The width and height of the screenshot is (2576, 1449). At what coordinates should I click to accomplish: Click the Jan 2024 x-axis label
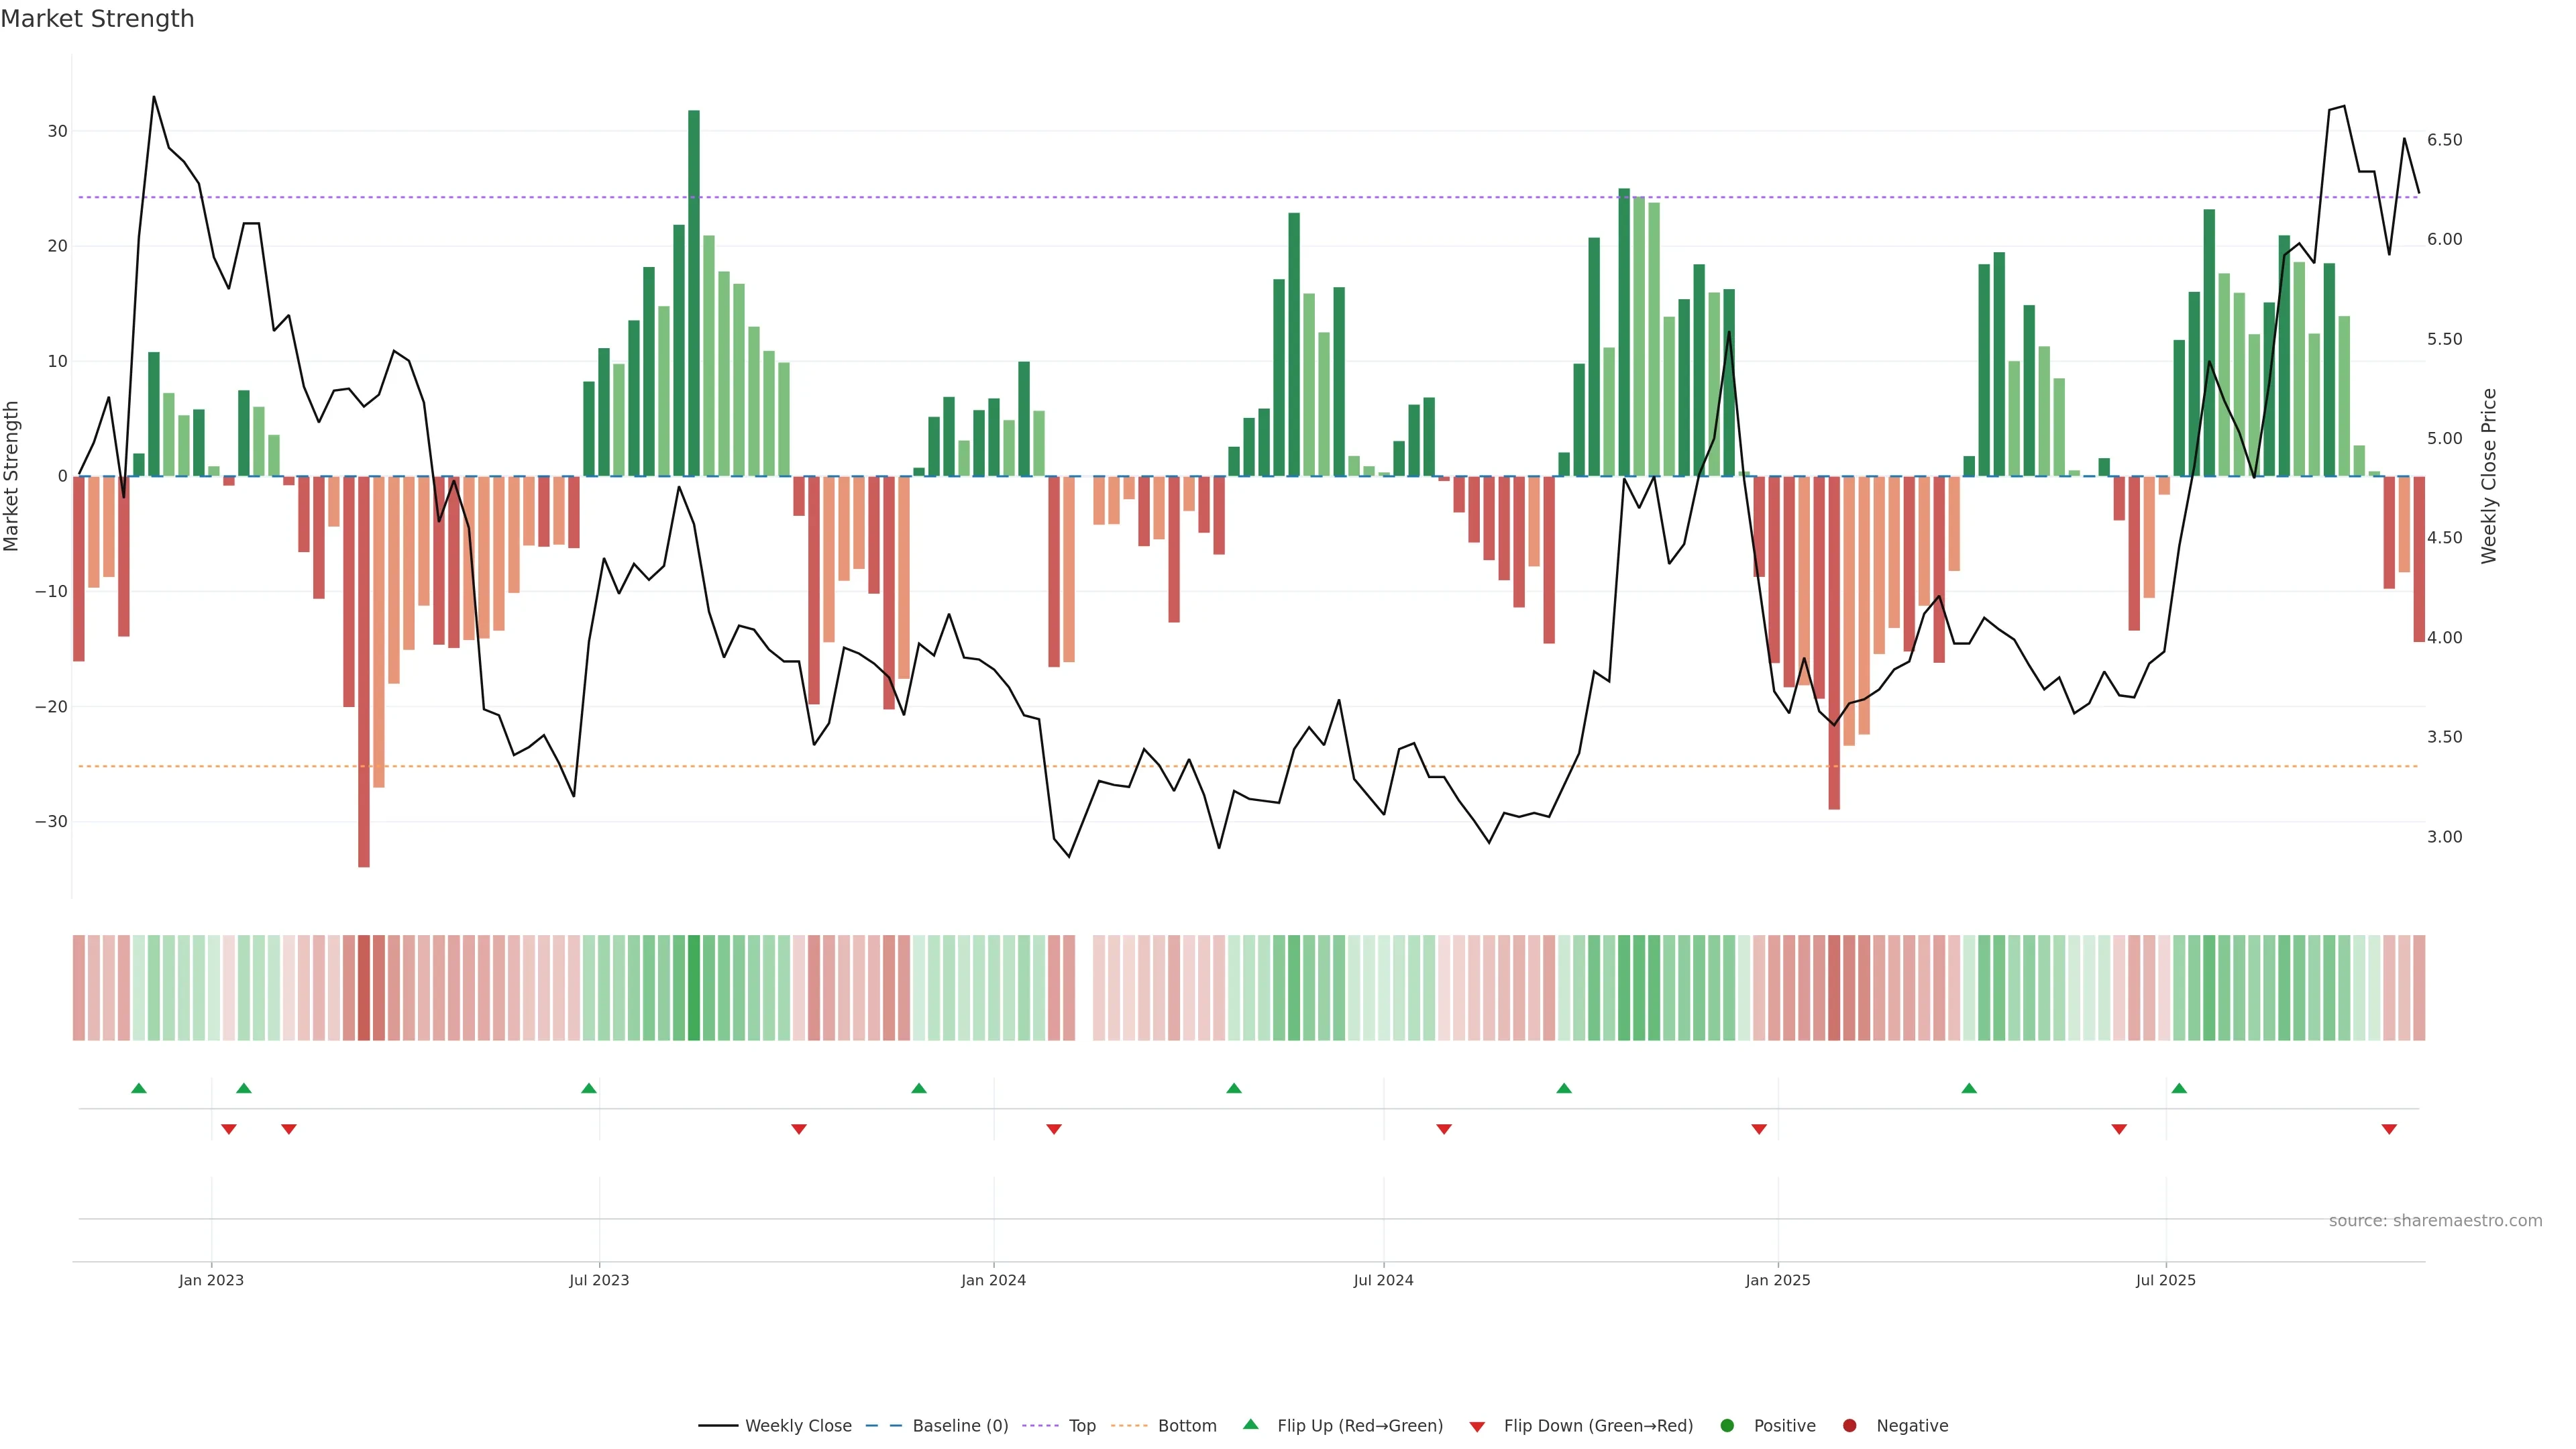993,1280
